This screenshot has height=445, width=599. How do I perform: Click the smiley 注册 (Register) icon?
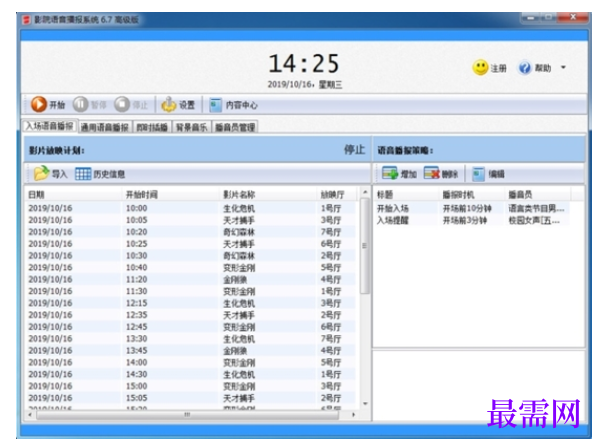point(480,68)
